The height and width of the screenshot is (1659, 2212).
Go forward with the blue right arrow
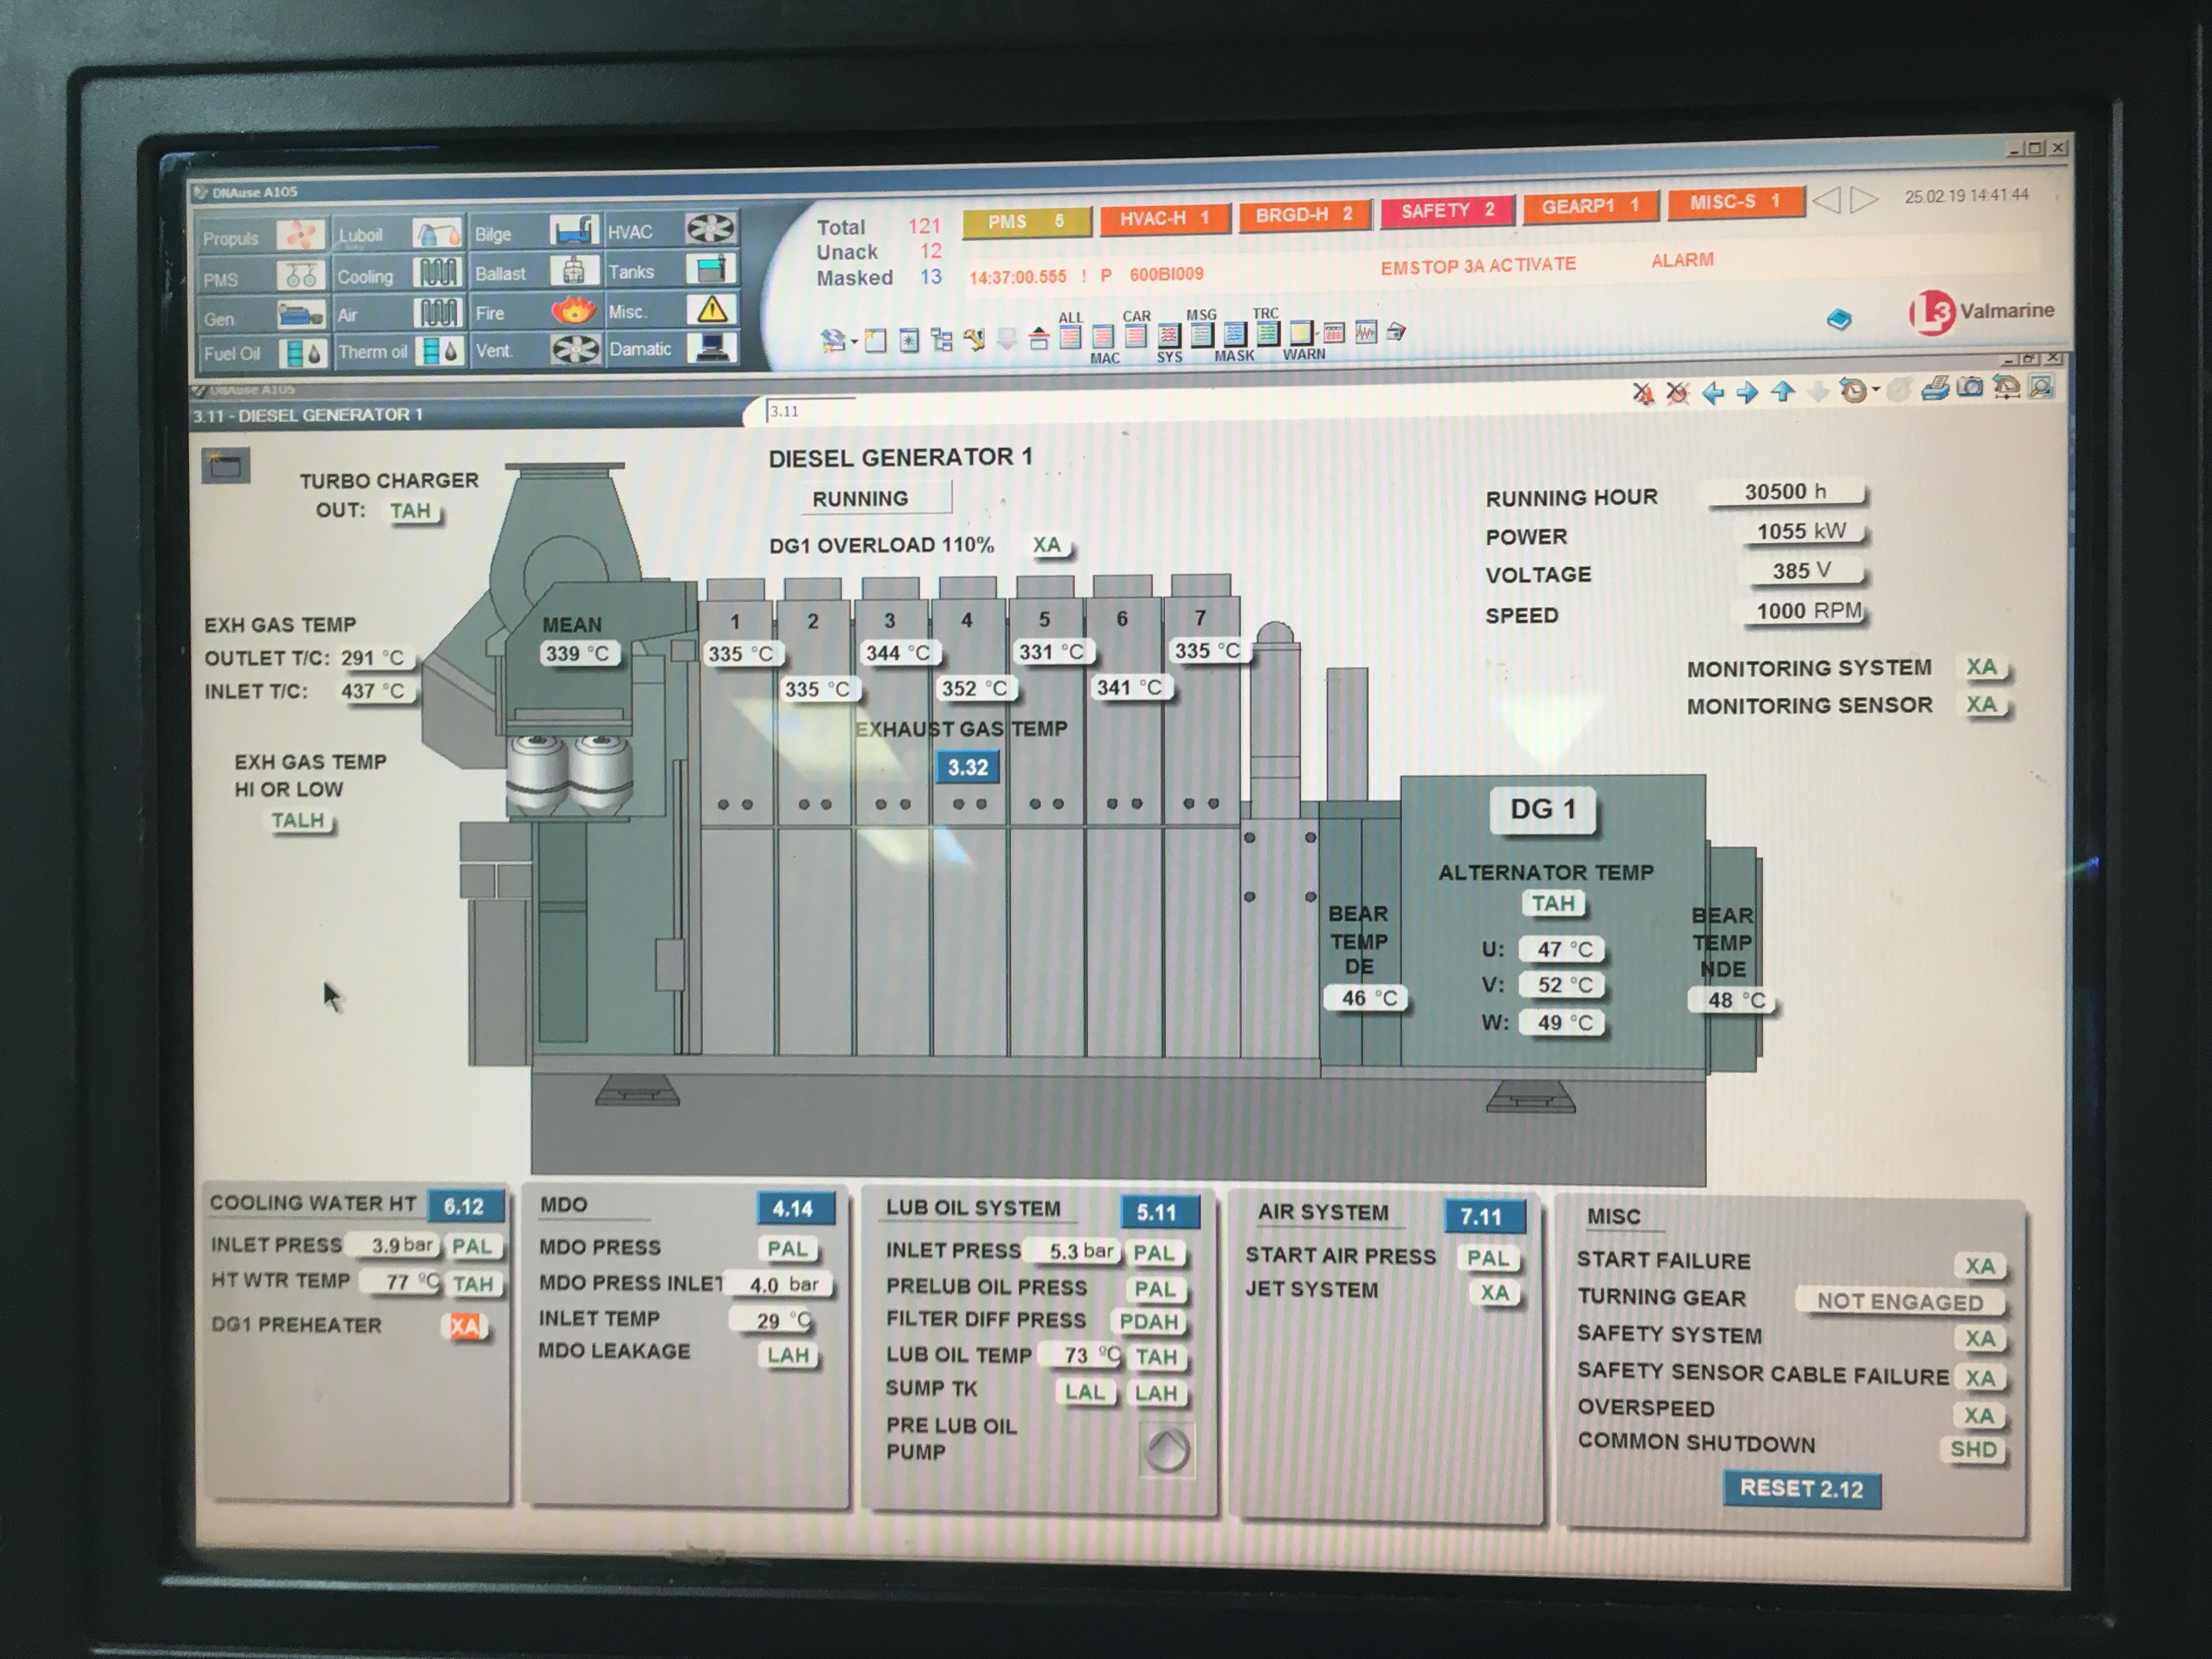tap(1747, 392)
